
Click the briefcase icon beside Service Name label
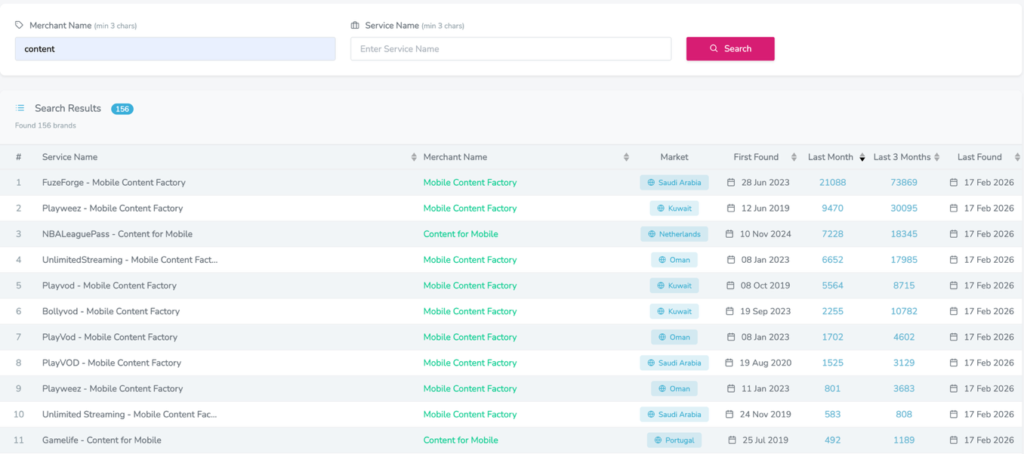point(355,25)
